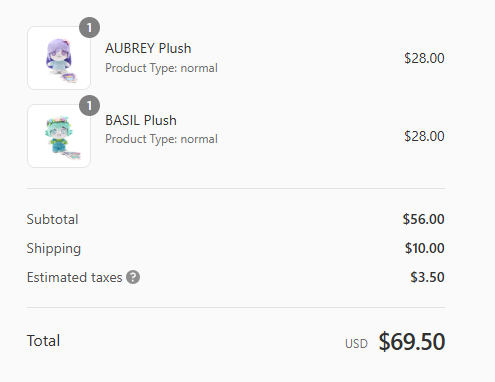Click the USD currency indicator

click(356, 344)
